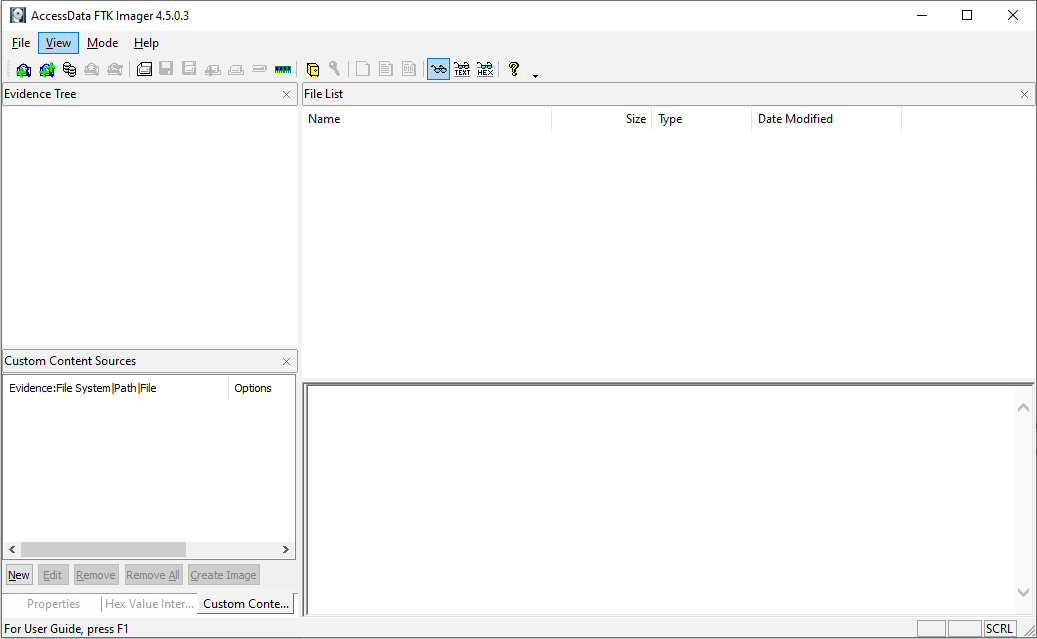The height and width of the screenshot is (639, 1037).
Task: Minimize the FTK Imager window
Action: point(922,15)
